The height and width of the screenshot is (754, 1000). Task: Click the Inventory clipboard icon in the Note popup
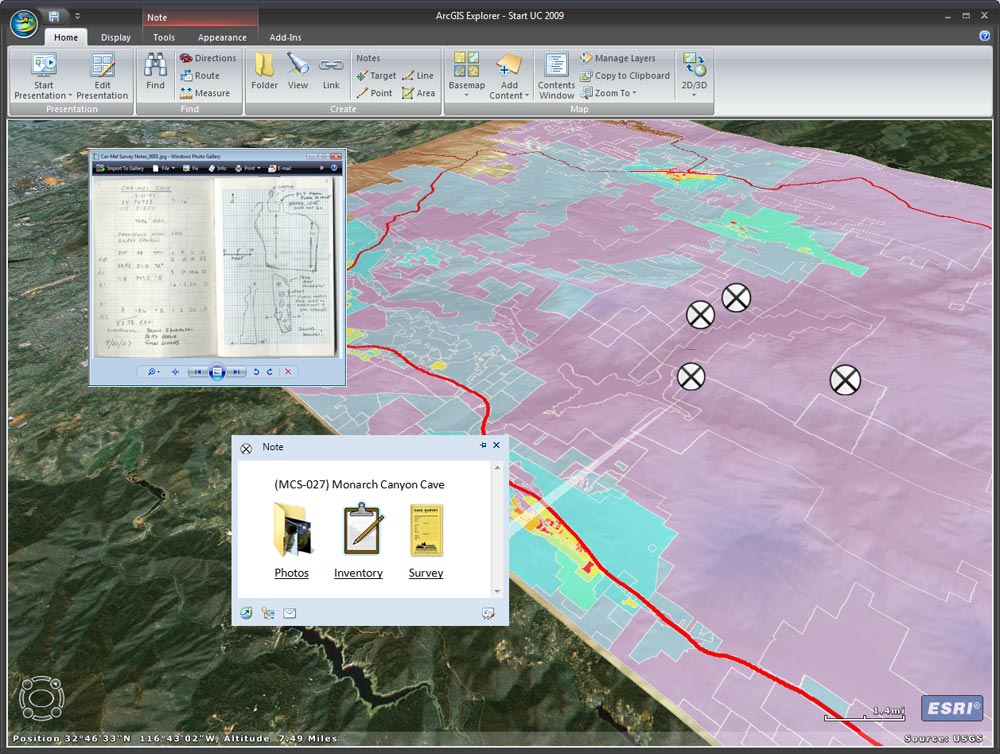362,529
